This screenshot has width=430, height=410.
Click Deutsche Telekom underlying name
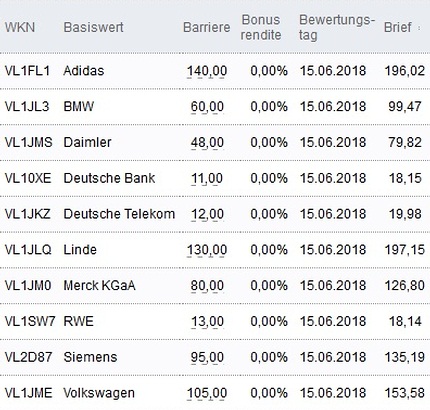[119, 214]
